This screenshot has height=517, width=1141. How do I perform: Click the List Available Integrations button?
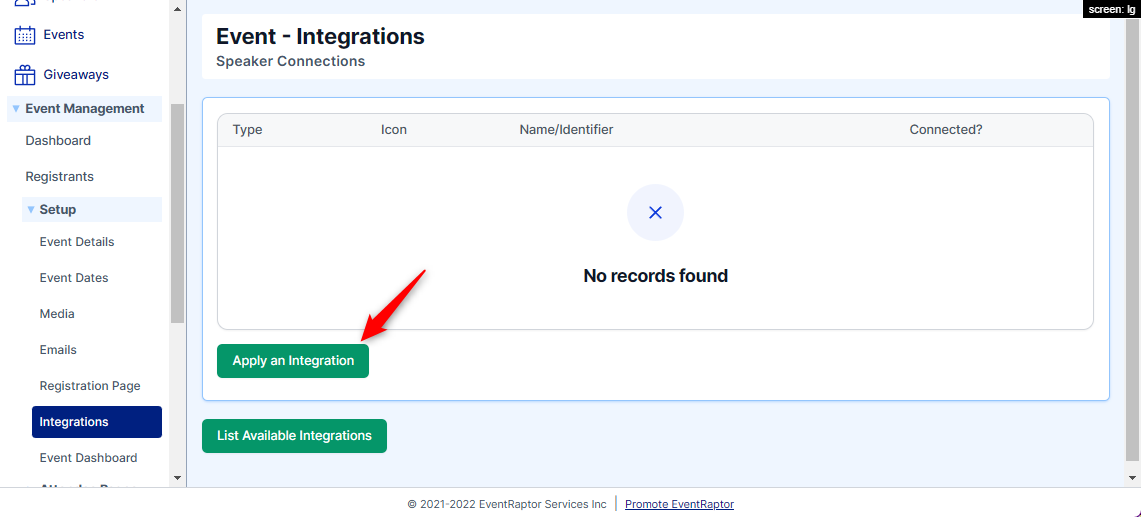point(294,436)
